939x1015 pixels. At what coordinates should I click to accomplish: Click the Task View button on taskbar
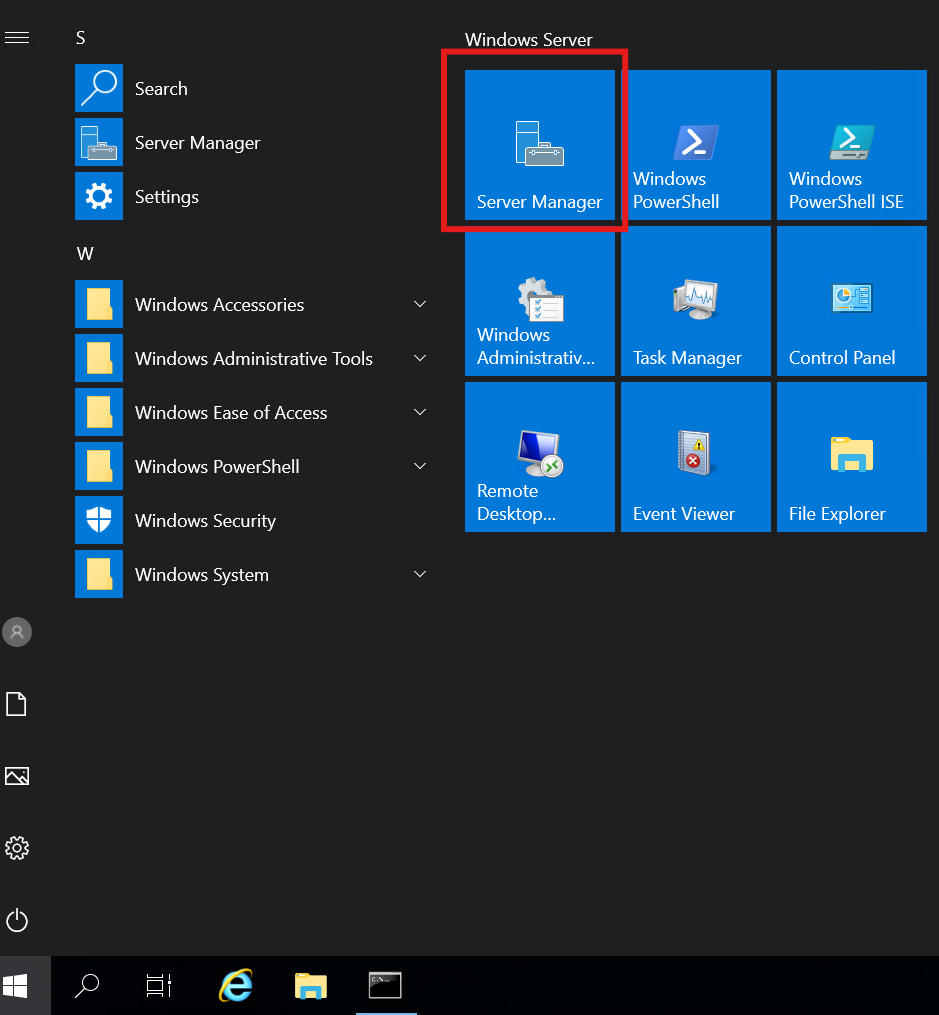click(x=159, y=986)
